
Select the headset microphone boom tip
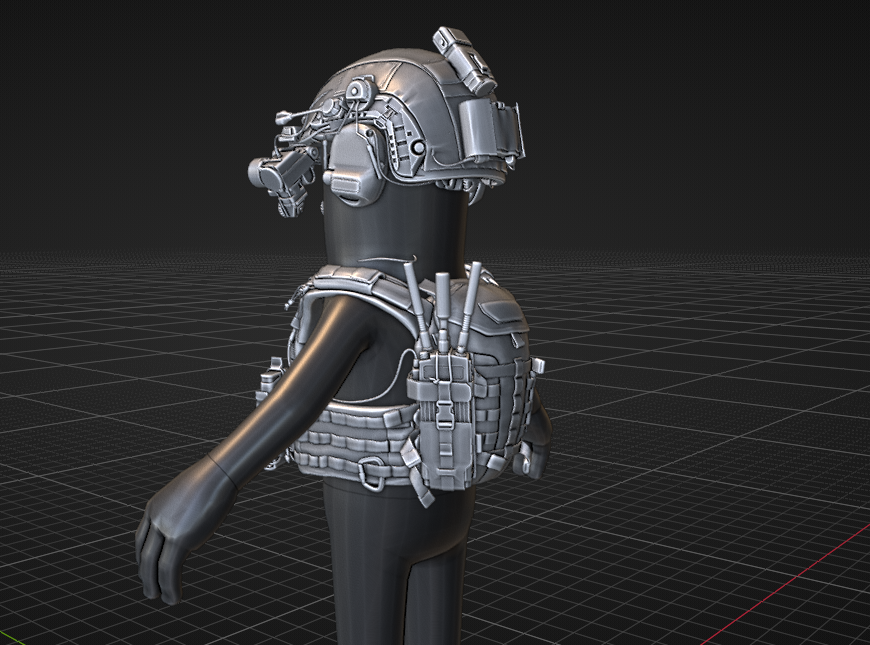click(284, 117)
